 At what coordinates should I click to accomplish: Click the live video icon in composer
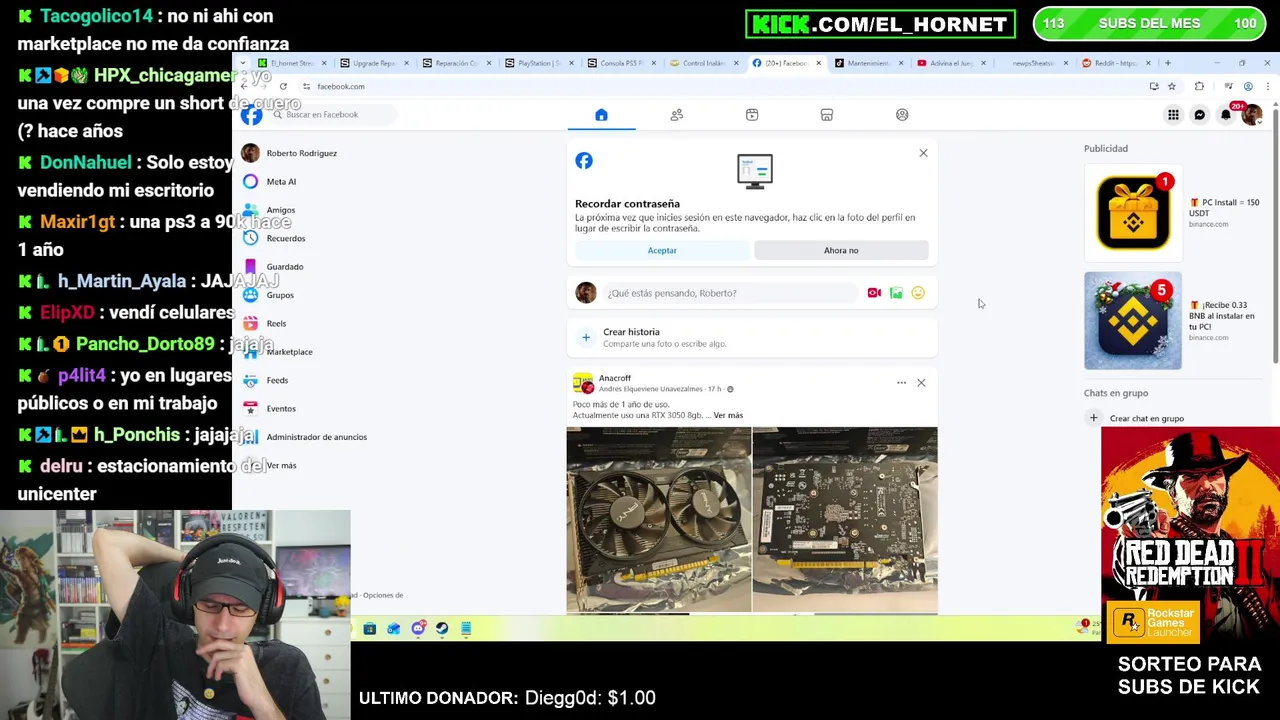874,293
